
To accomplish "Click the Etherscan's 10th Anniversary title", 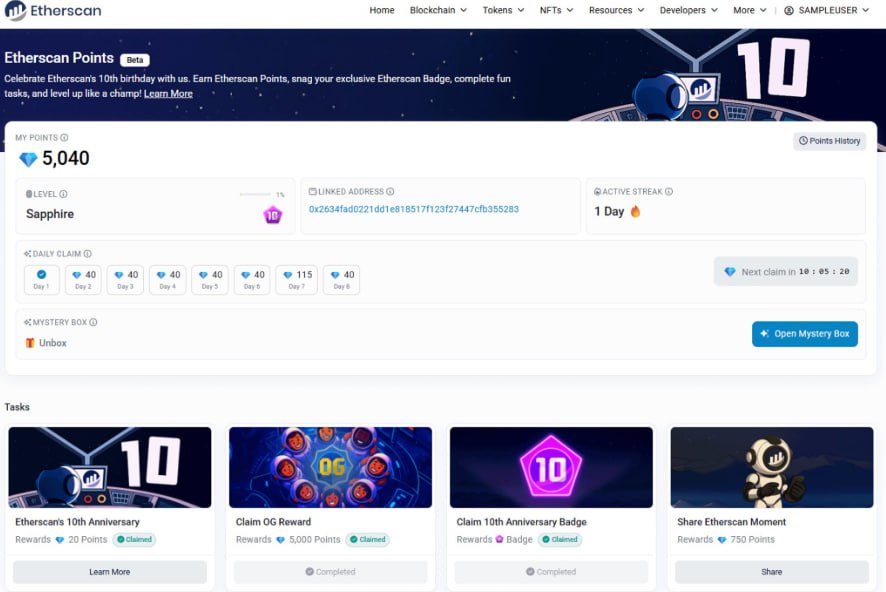I will 77,522.
